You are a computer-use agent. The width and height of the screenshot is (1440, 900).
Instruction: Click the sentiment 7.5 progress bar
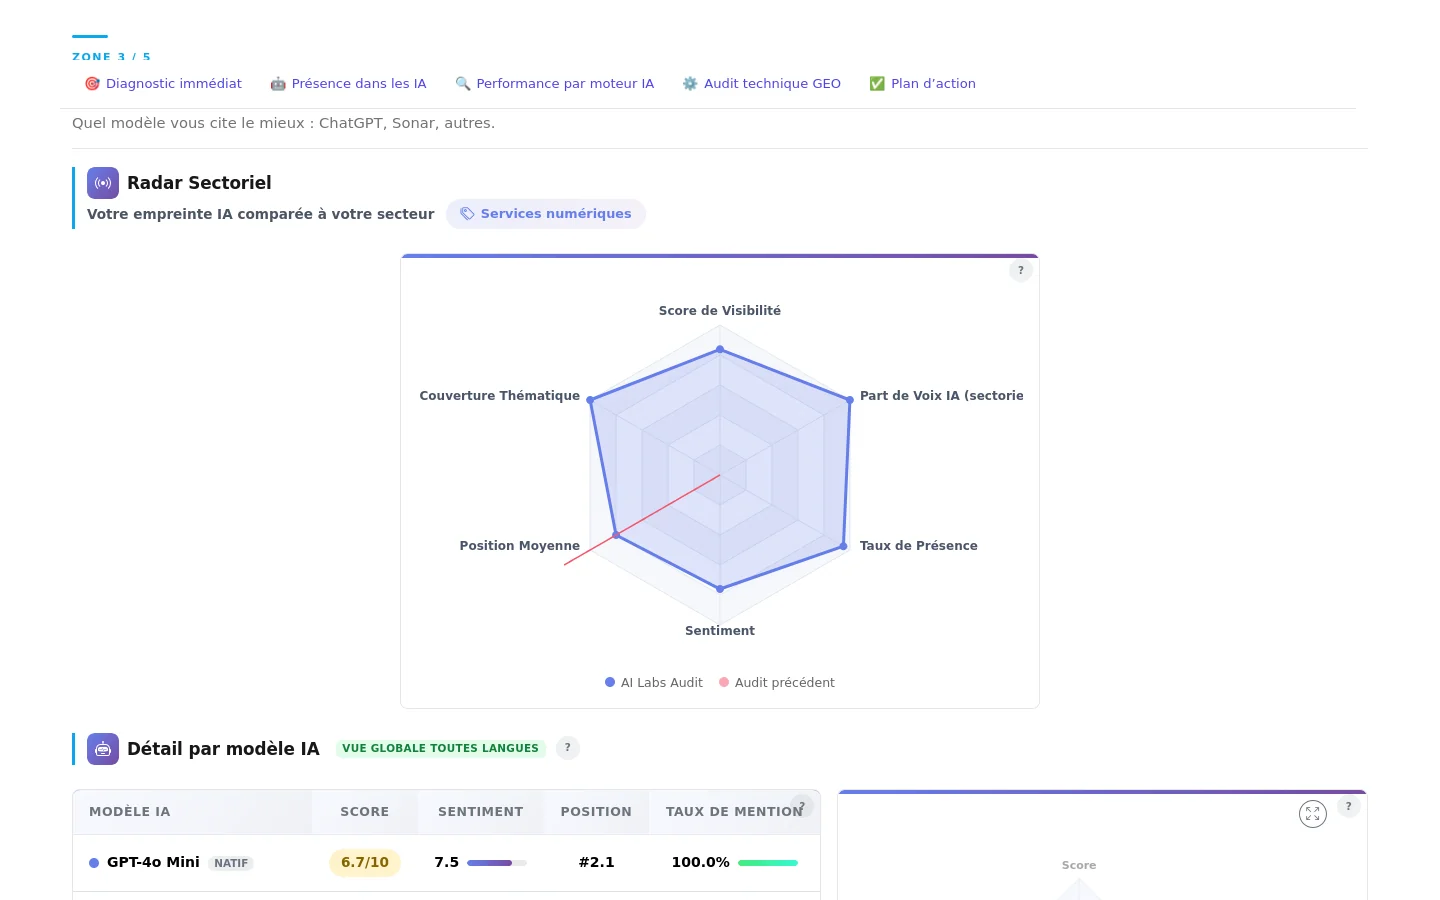click(x=497, y=863)
